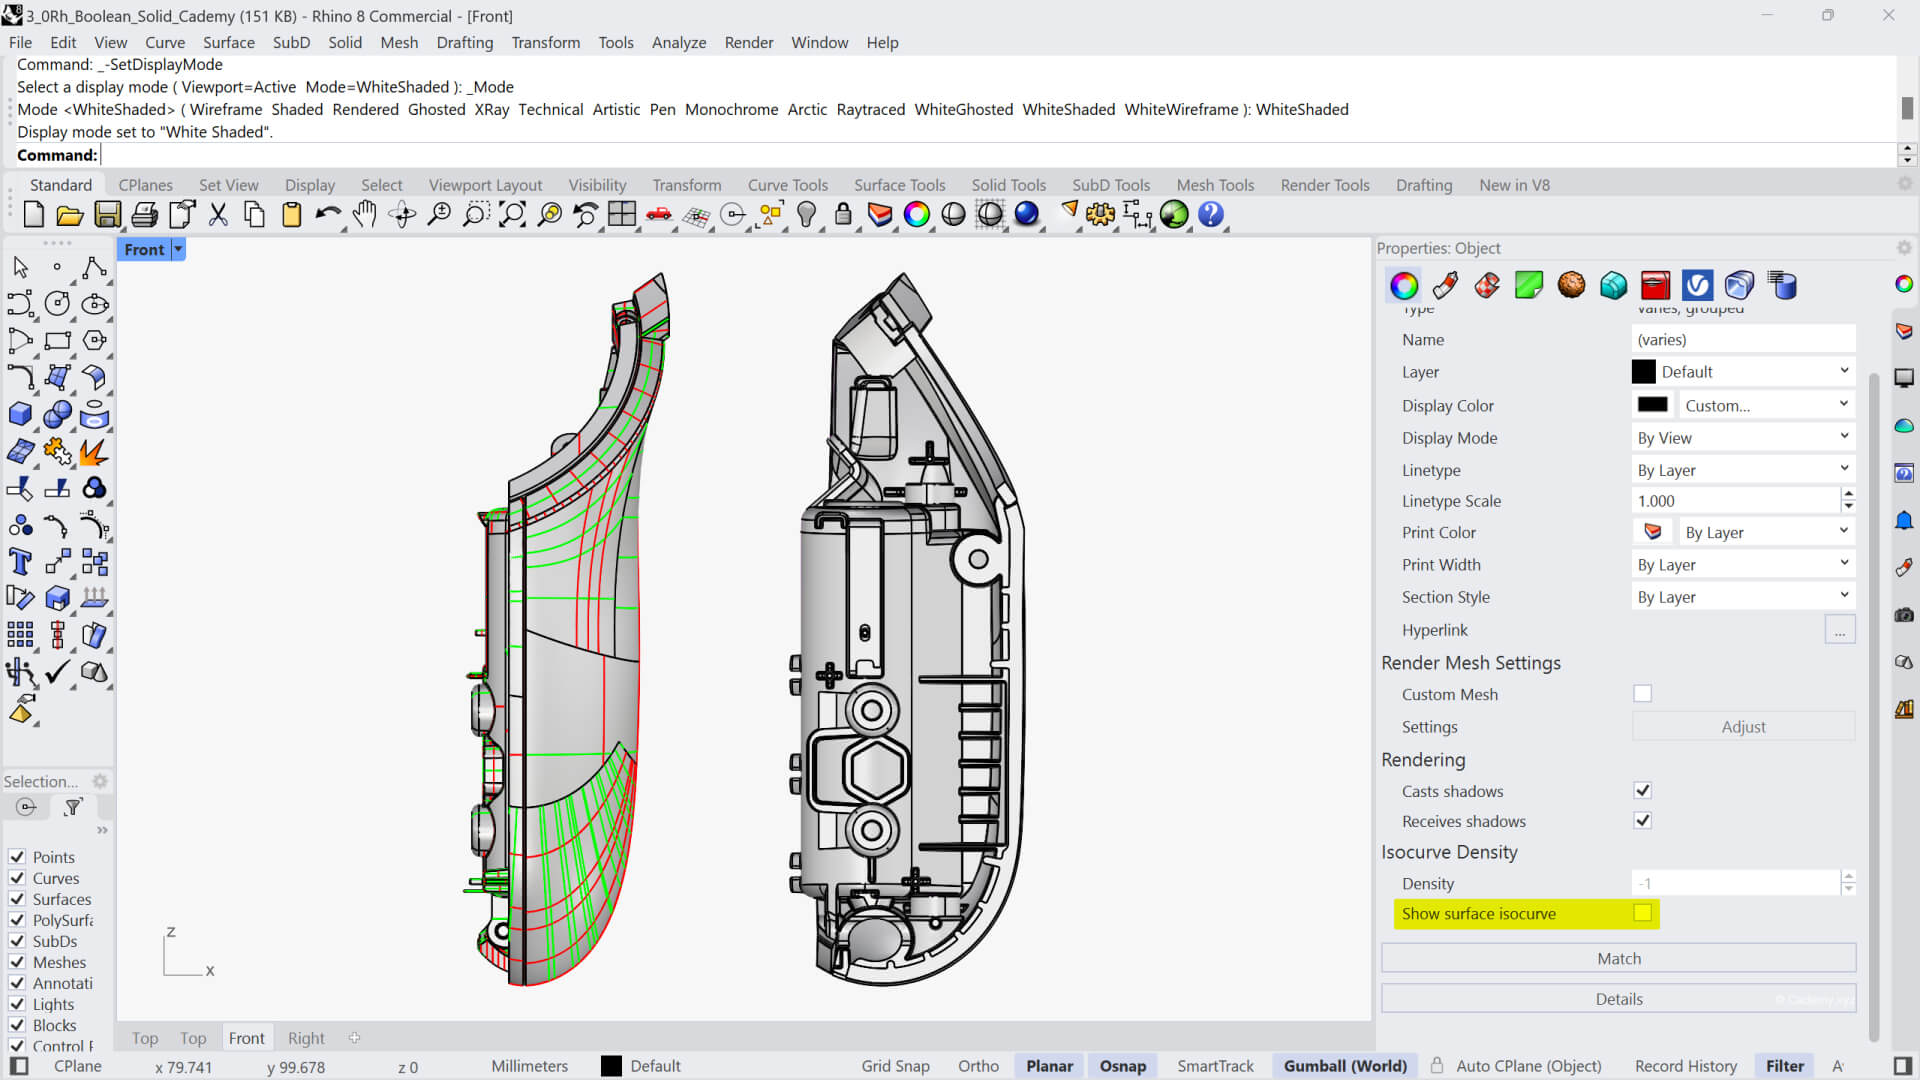The height and width of the screenshot is (1080, 1920).
Task: Uncheck the Surfaces selection filter
Action: tap(17, 898)
